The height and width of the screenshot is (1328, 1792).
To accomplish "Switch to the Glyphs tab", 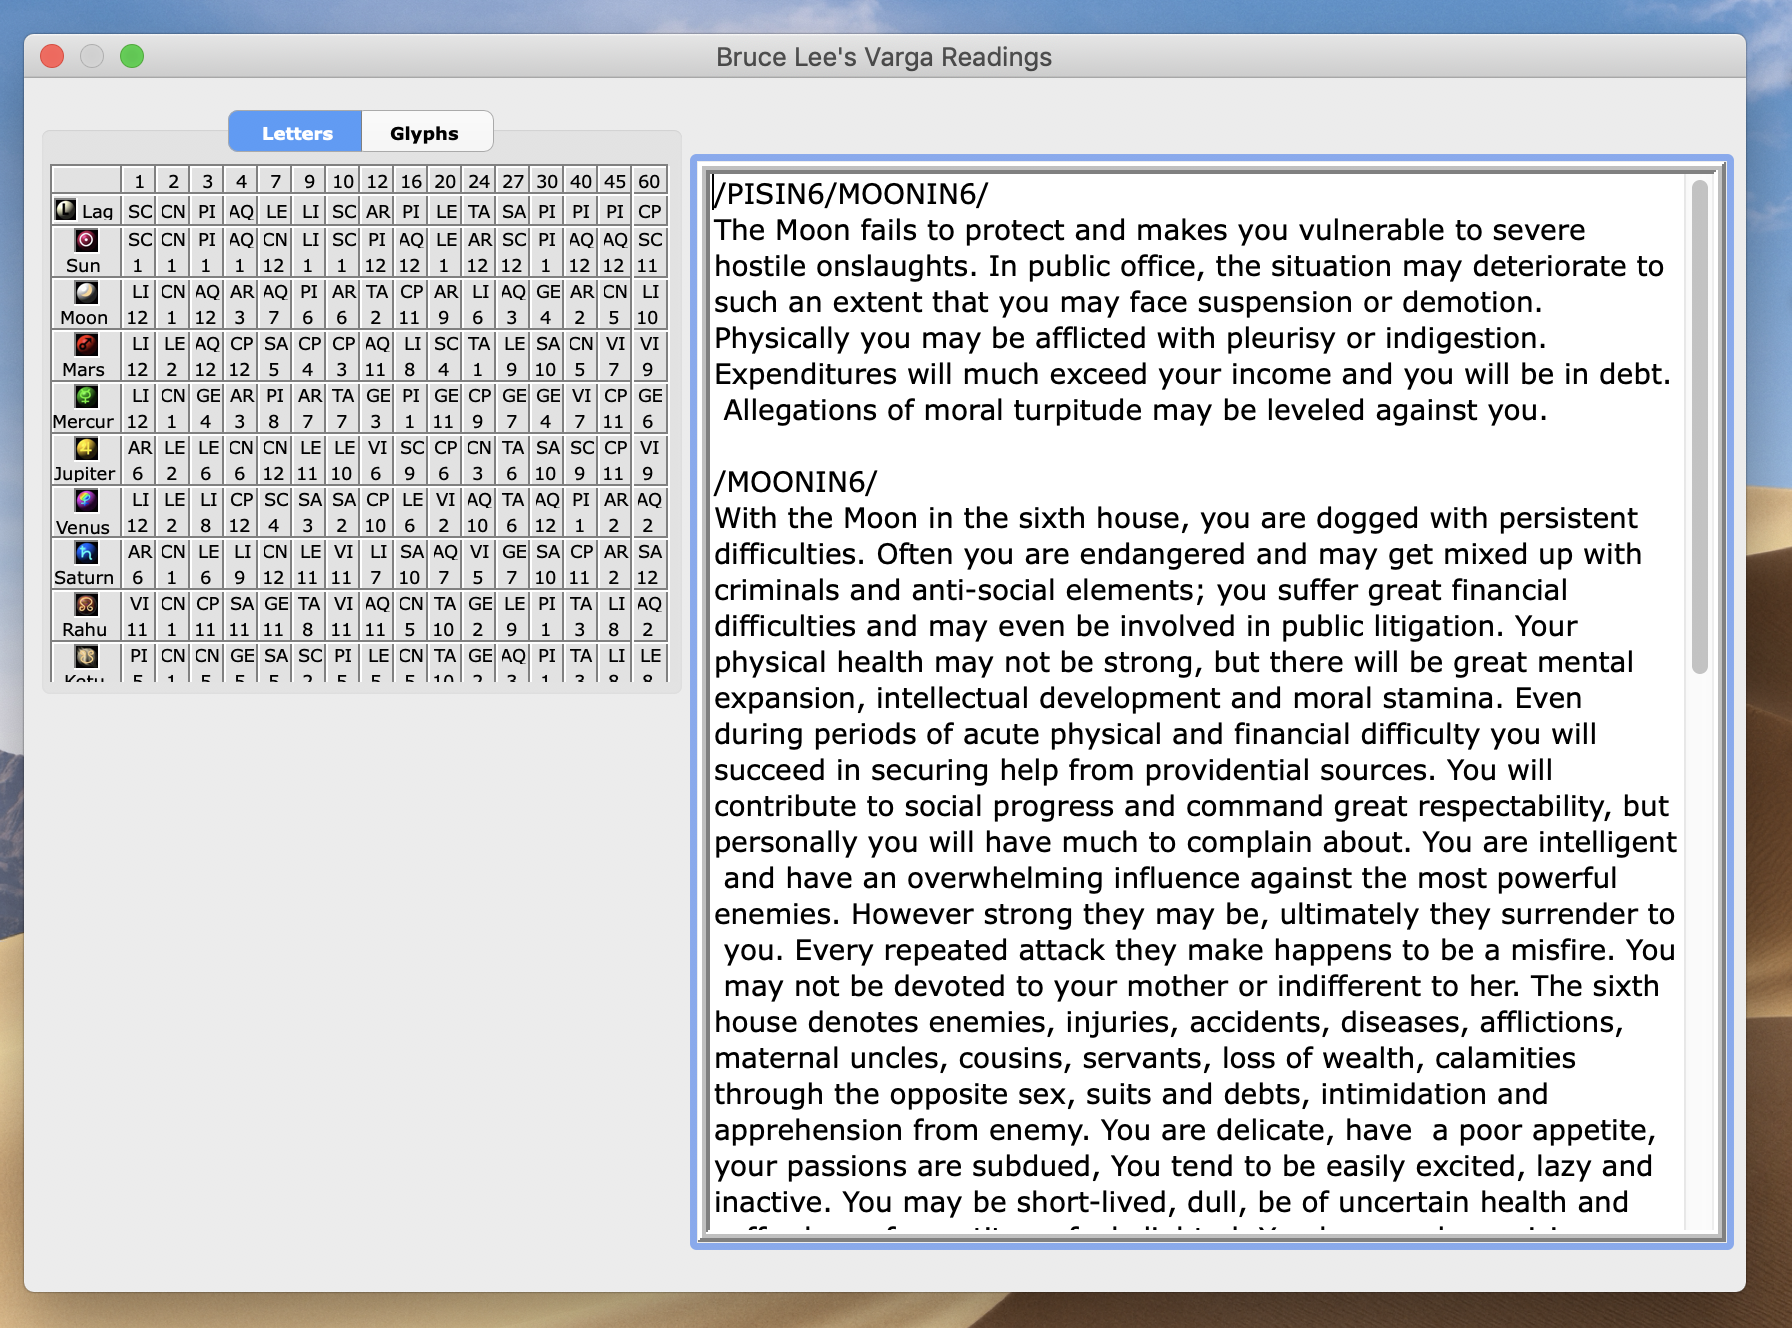I will pos(424,133).
